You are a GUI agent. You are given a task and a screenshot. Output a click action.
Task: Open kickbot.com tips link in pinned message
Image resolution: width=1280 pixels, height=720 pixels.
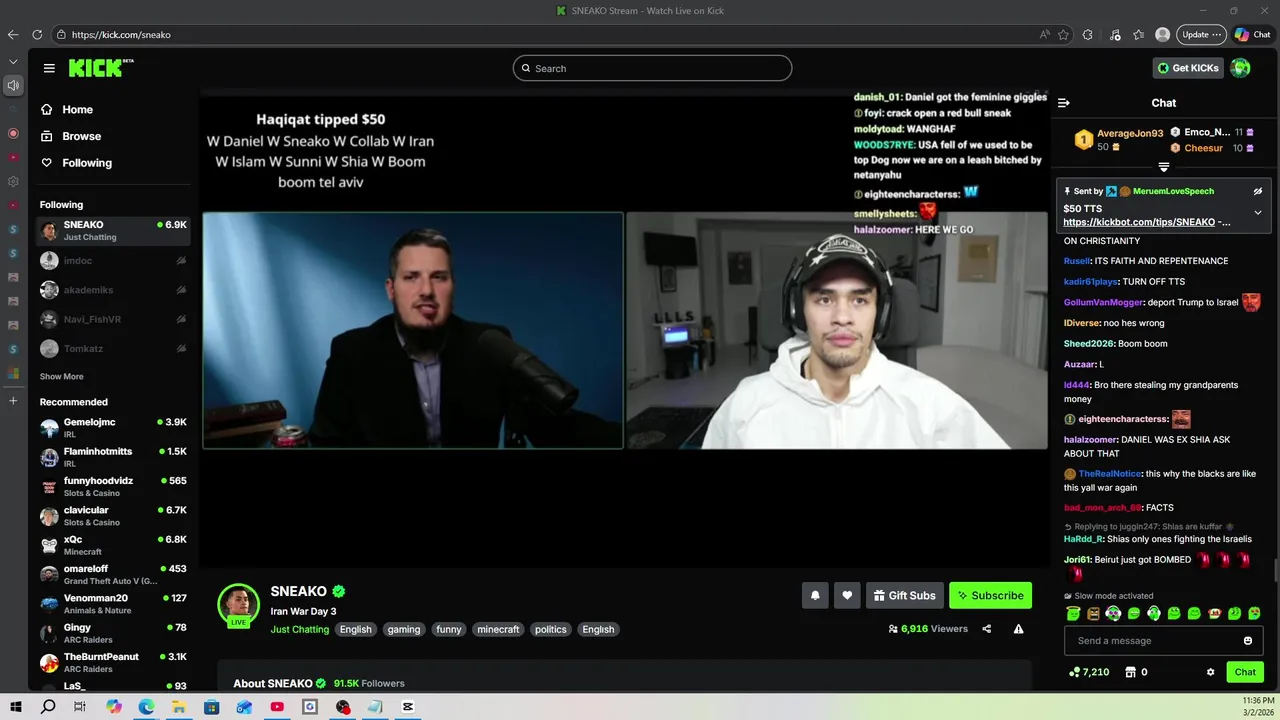pos(1139,222)
